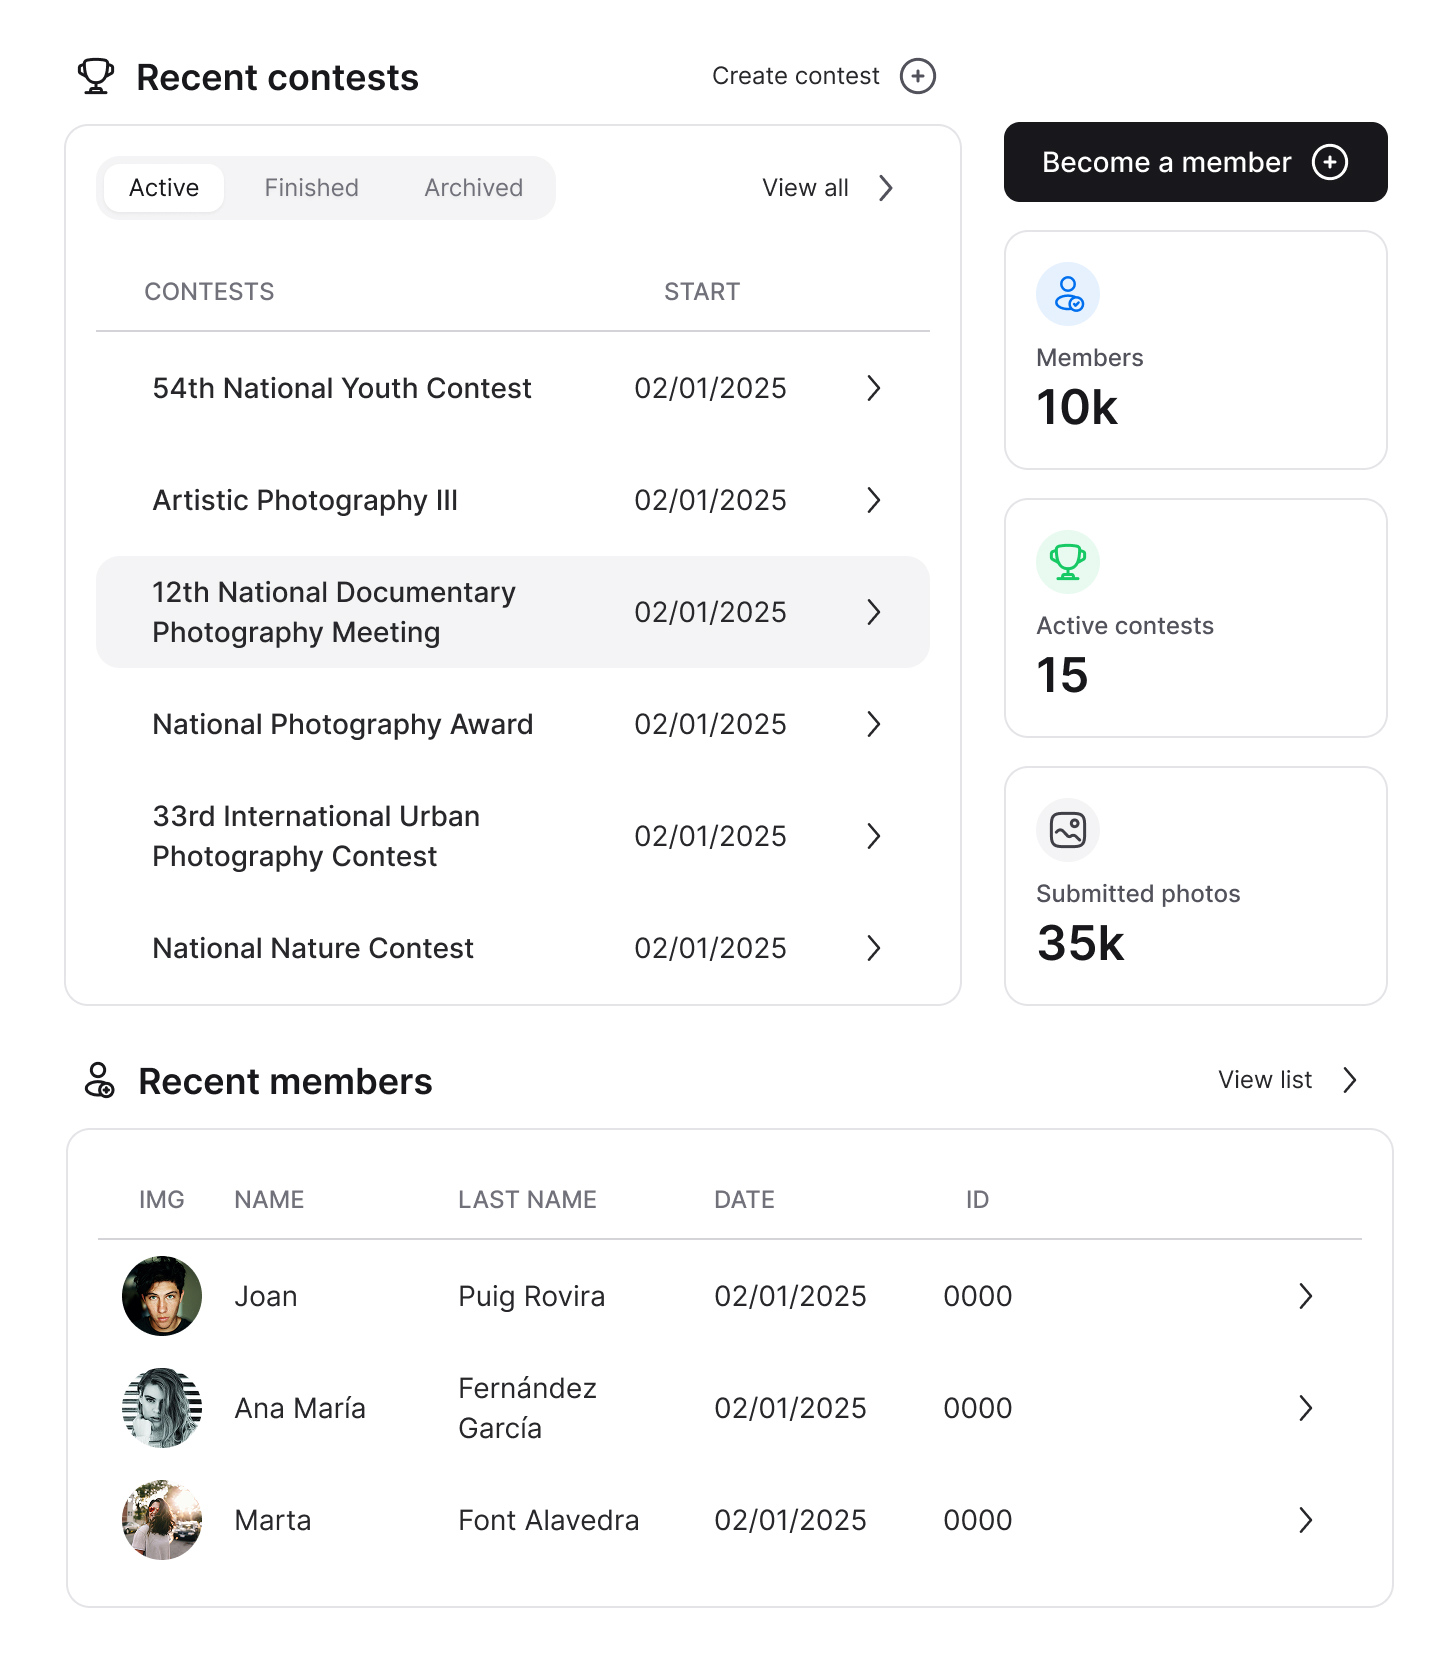1450x1654 pixels.
Task: Open Marta Font Alavedra's row chevron
Action: pyautogui.click(x=1305, y=1520)
